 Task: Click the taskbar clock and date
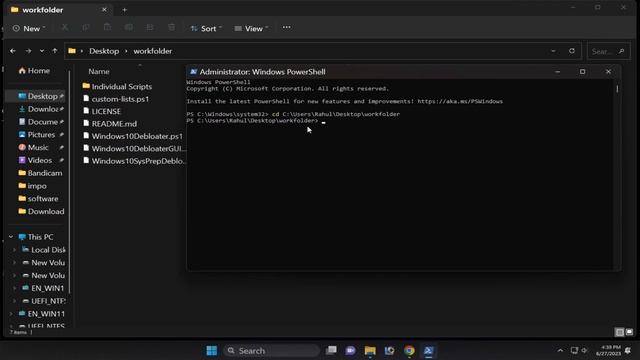tap(608, 351)
